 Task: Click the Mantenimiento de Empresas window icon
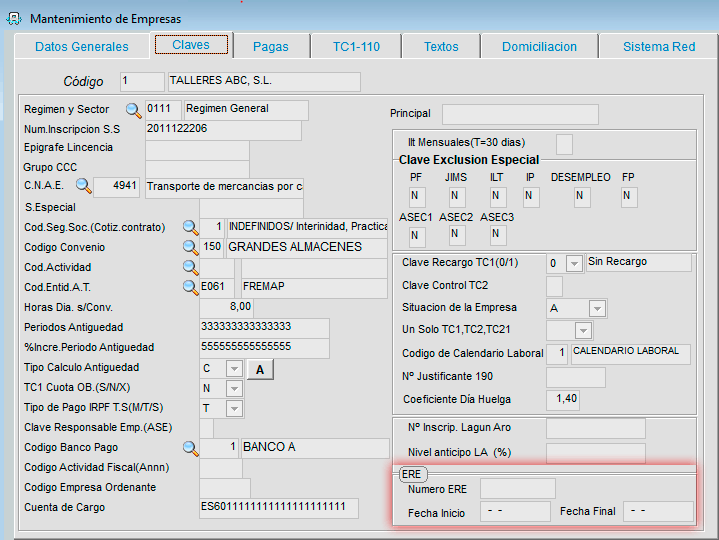pos(14,19)
